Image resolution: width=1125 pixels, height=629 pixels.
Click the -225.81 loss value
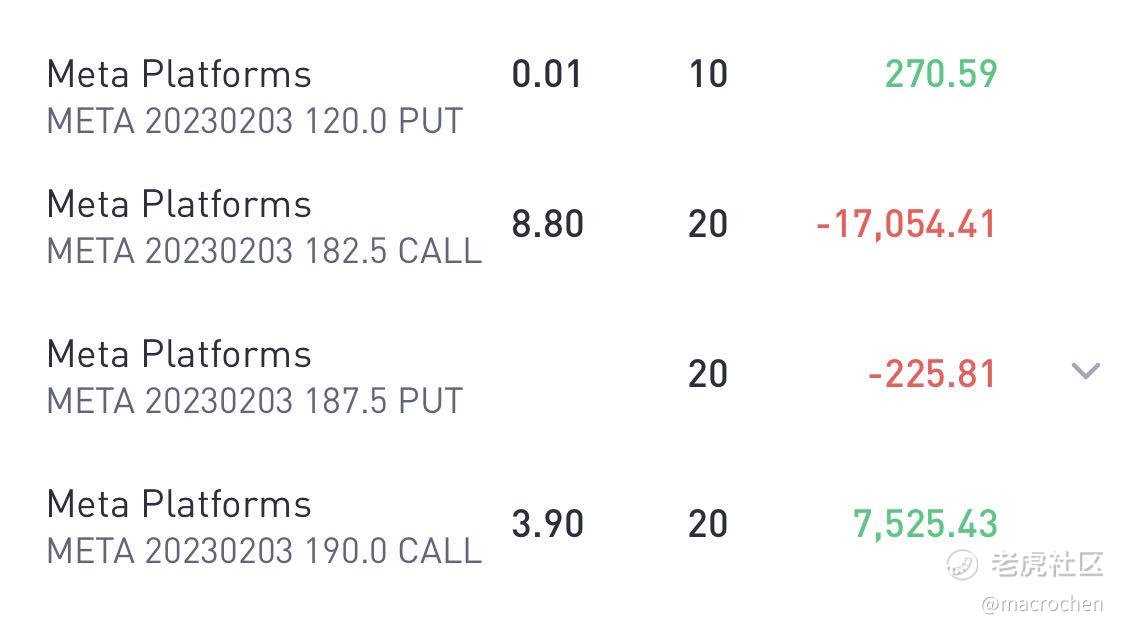tap(933, 374)
